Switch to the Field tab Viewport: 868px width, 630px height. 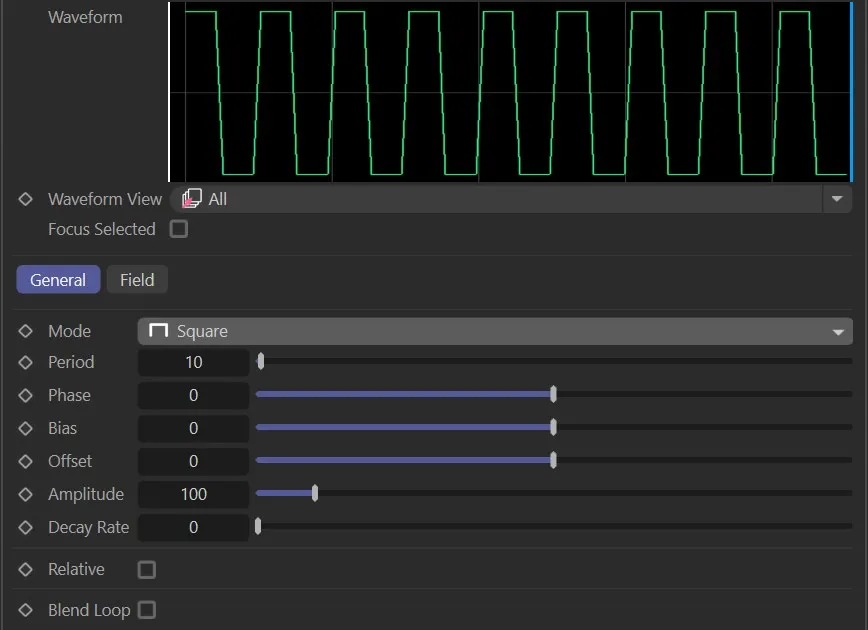click(136, 279)
